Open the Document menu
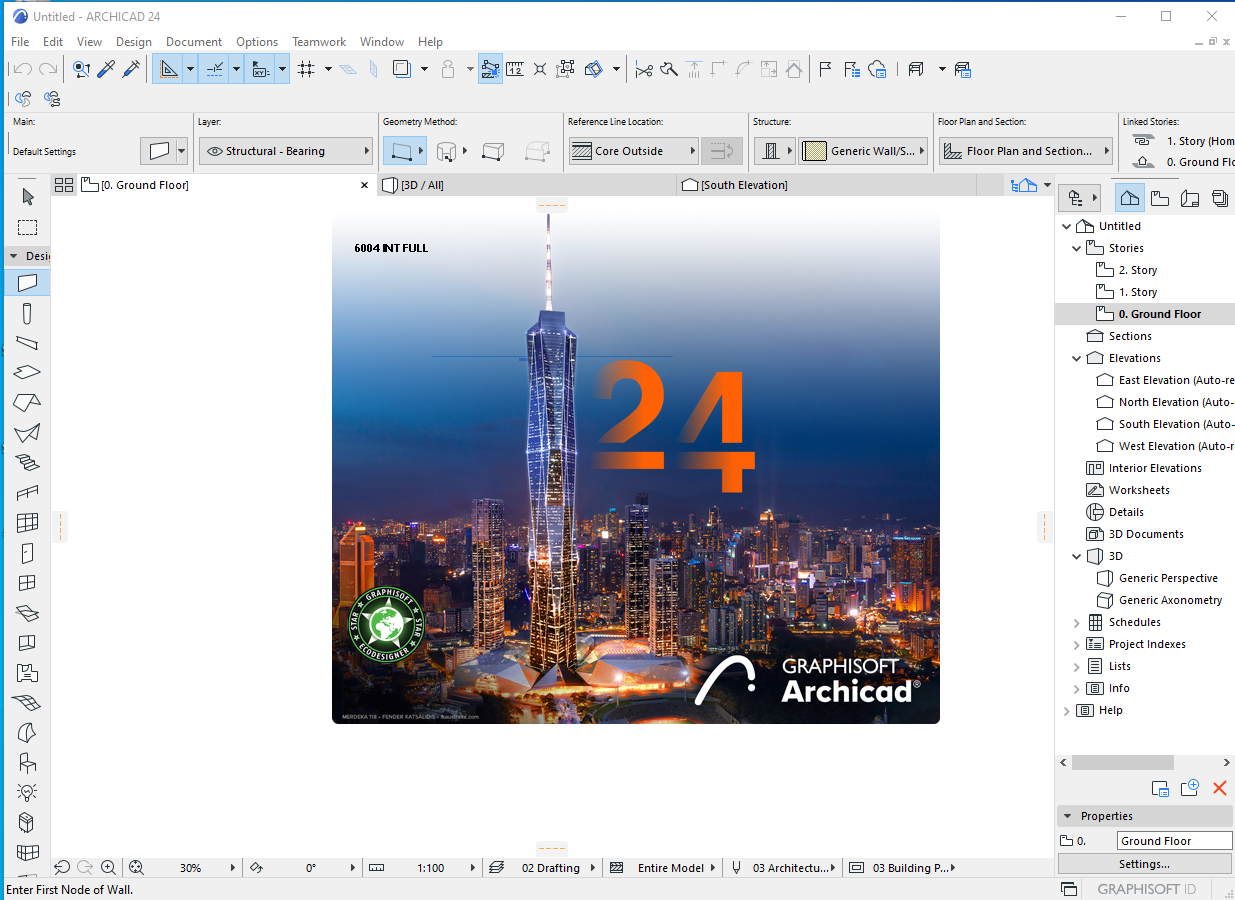This screenshot has height=900, width=1235. point(194,42)
